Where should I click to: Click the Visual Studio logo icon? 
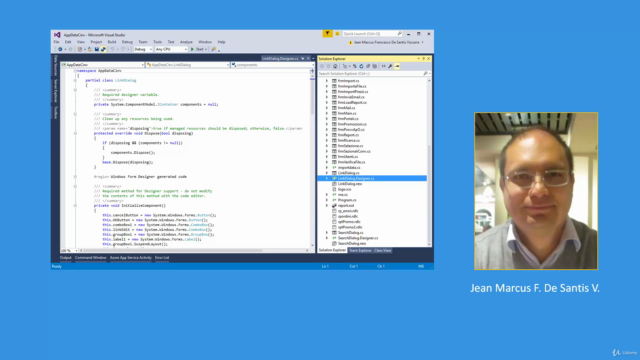click(57, 35)
